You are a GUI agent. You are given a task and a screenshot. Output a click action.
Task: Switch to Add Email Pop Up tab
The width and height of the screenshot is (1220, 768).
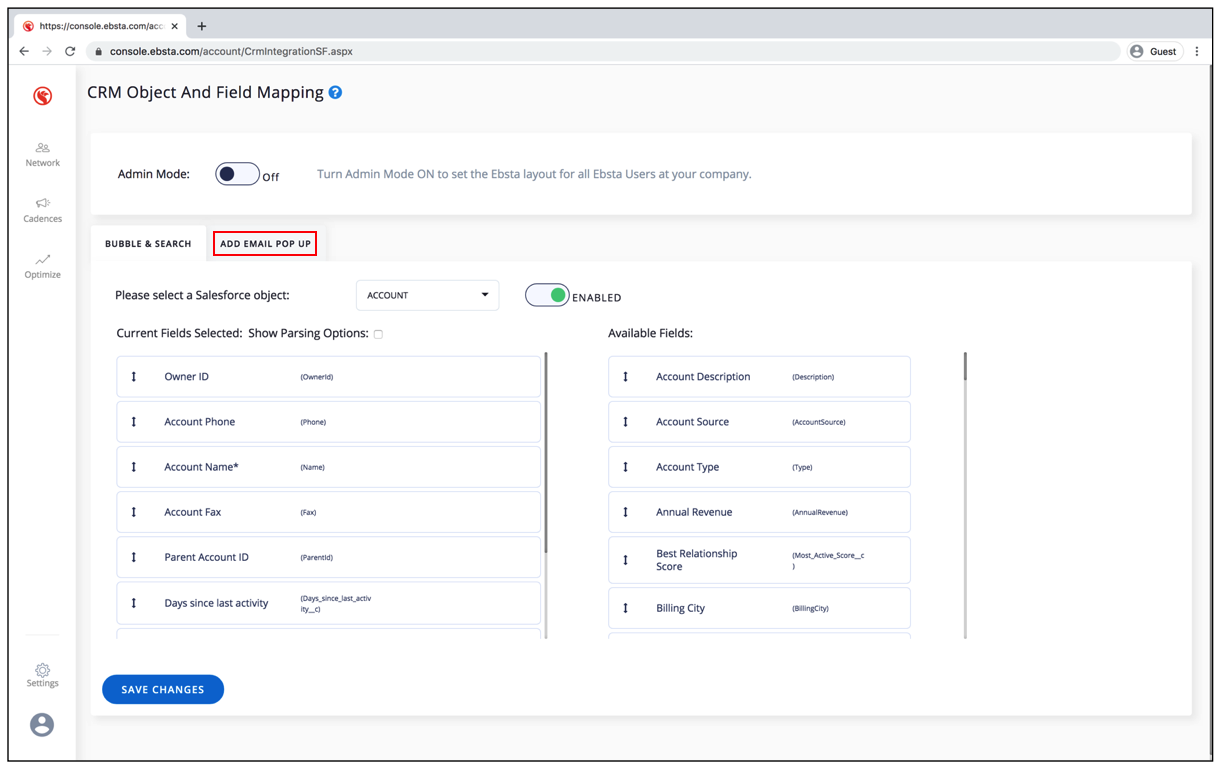click(265, 243)
